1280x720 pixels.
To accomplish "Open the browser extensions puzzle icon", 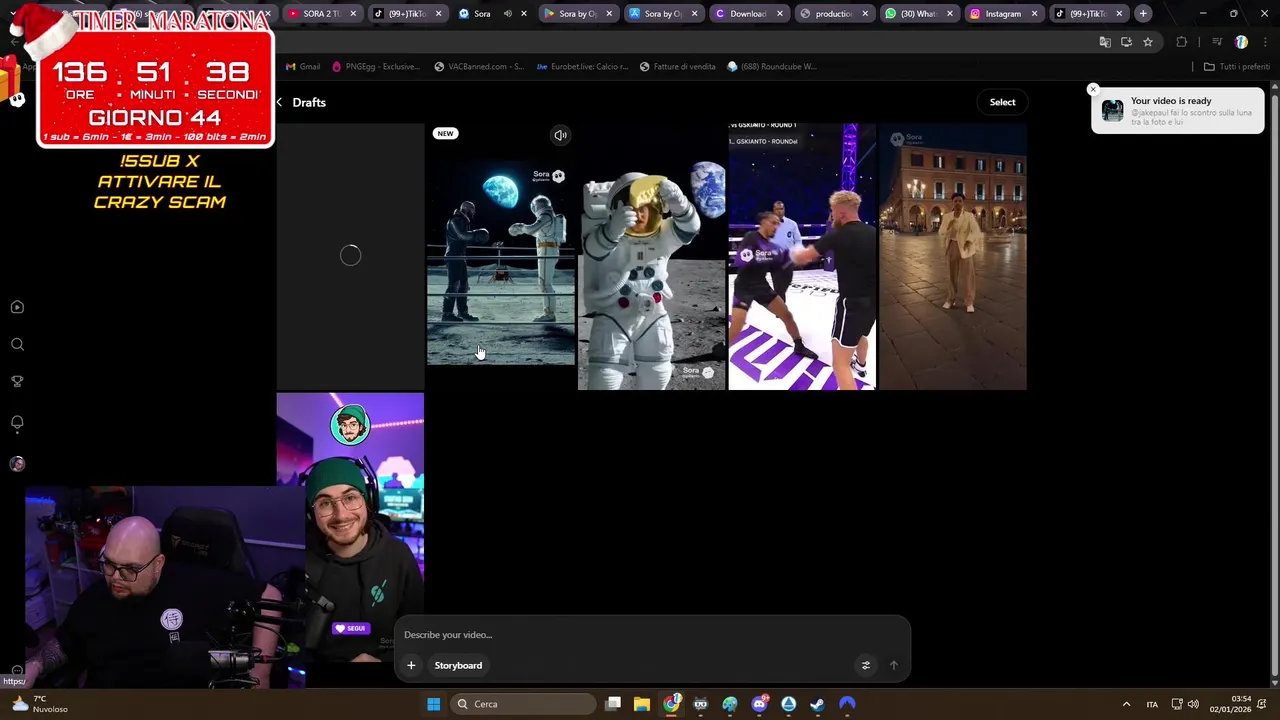I will point(1182,42).
